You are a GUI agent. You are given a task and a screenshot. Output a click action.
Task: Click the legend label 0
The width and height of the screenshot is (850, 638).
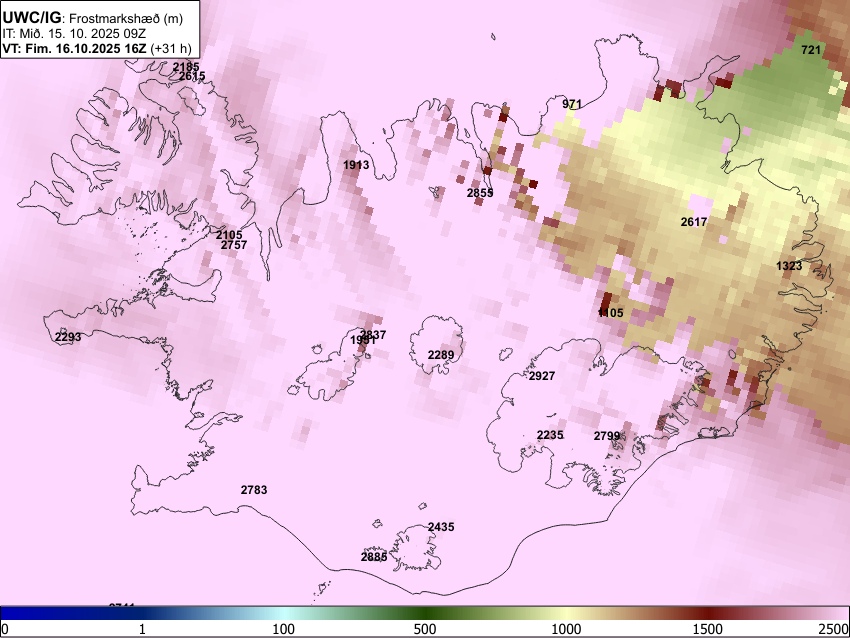(5, 629)
